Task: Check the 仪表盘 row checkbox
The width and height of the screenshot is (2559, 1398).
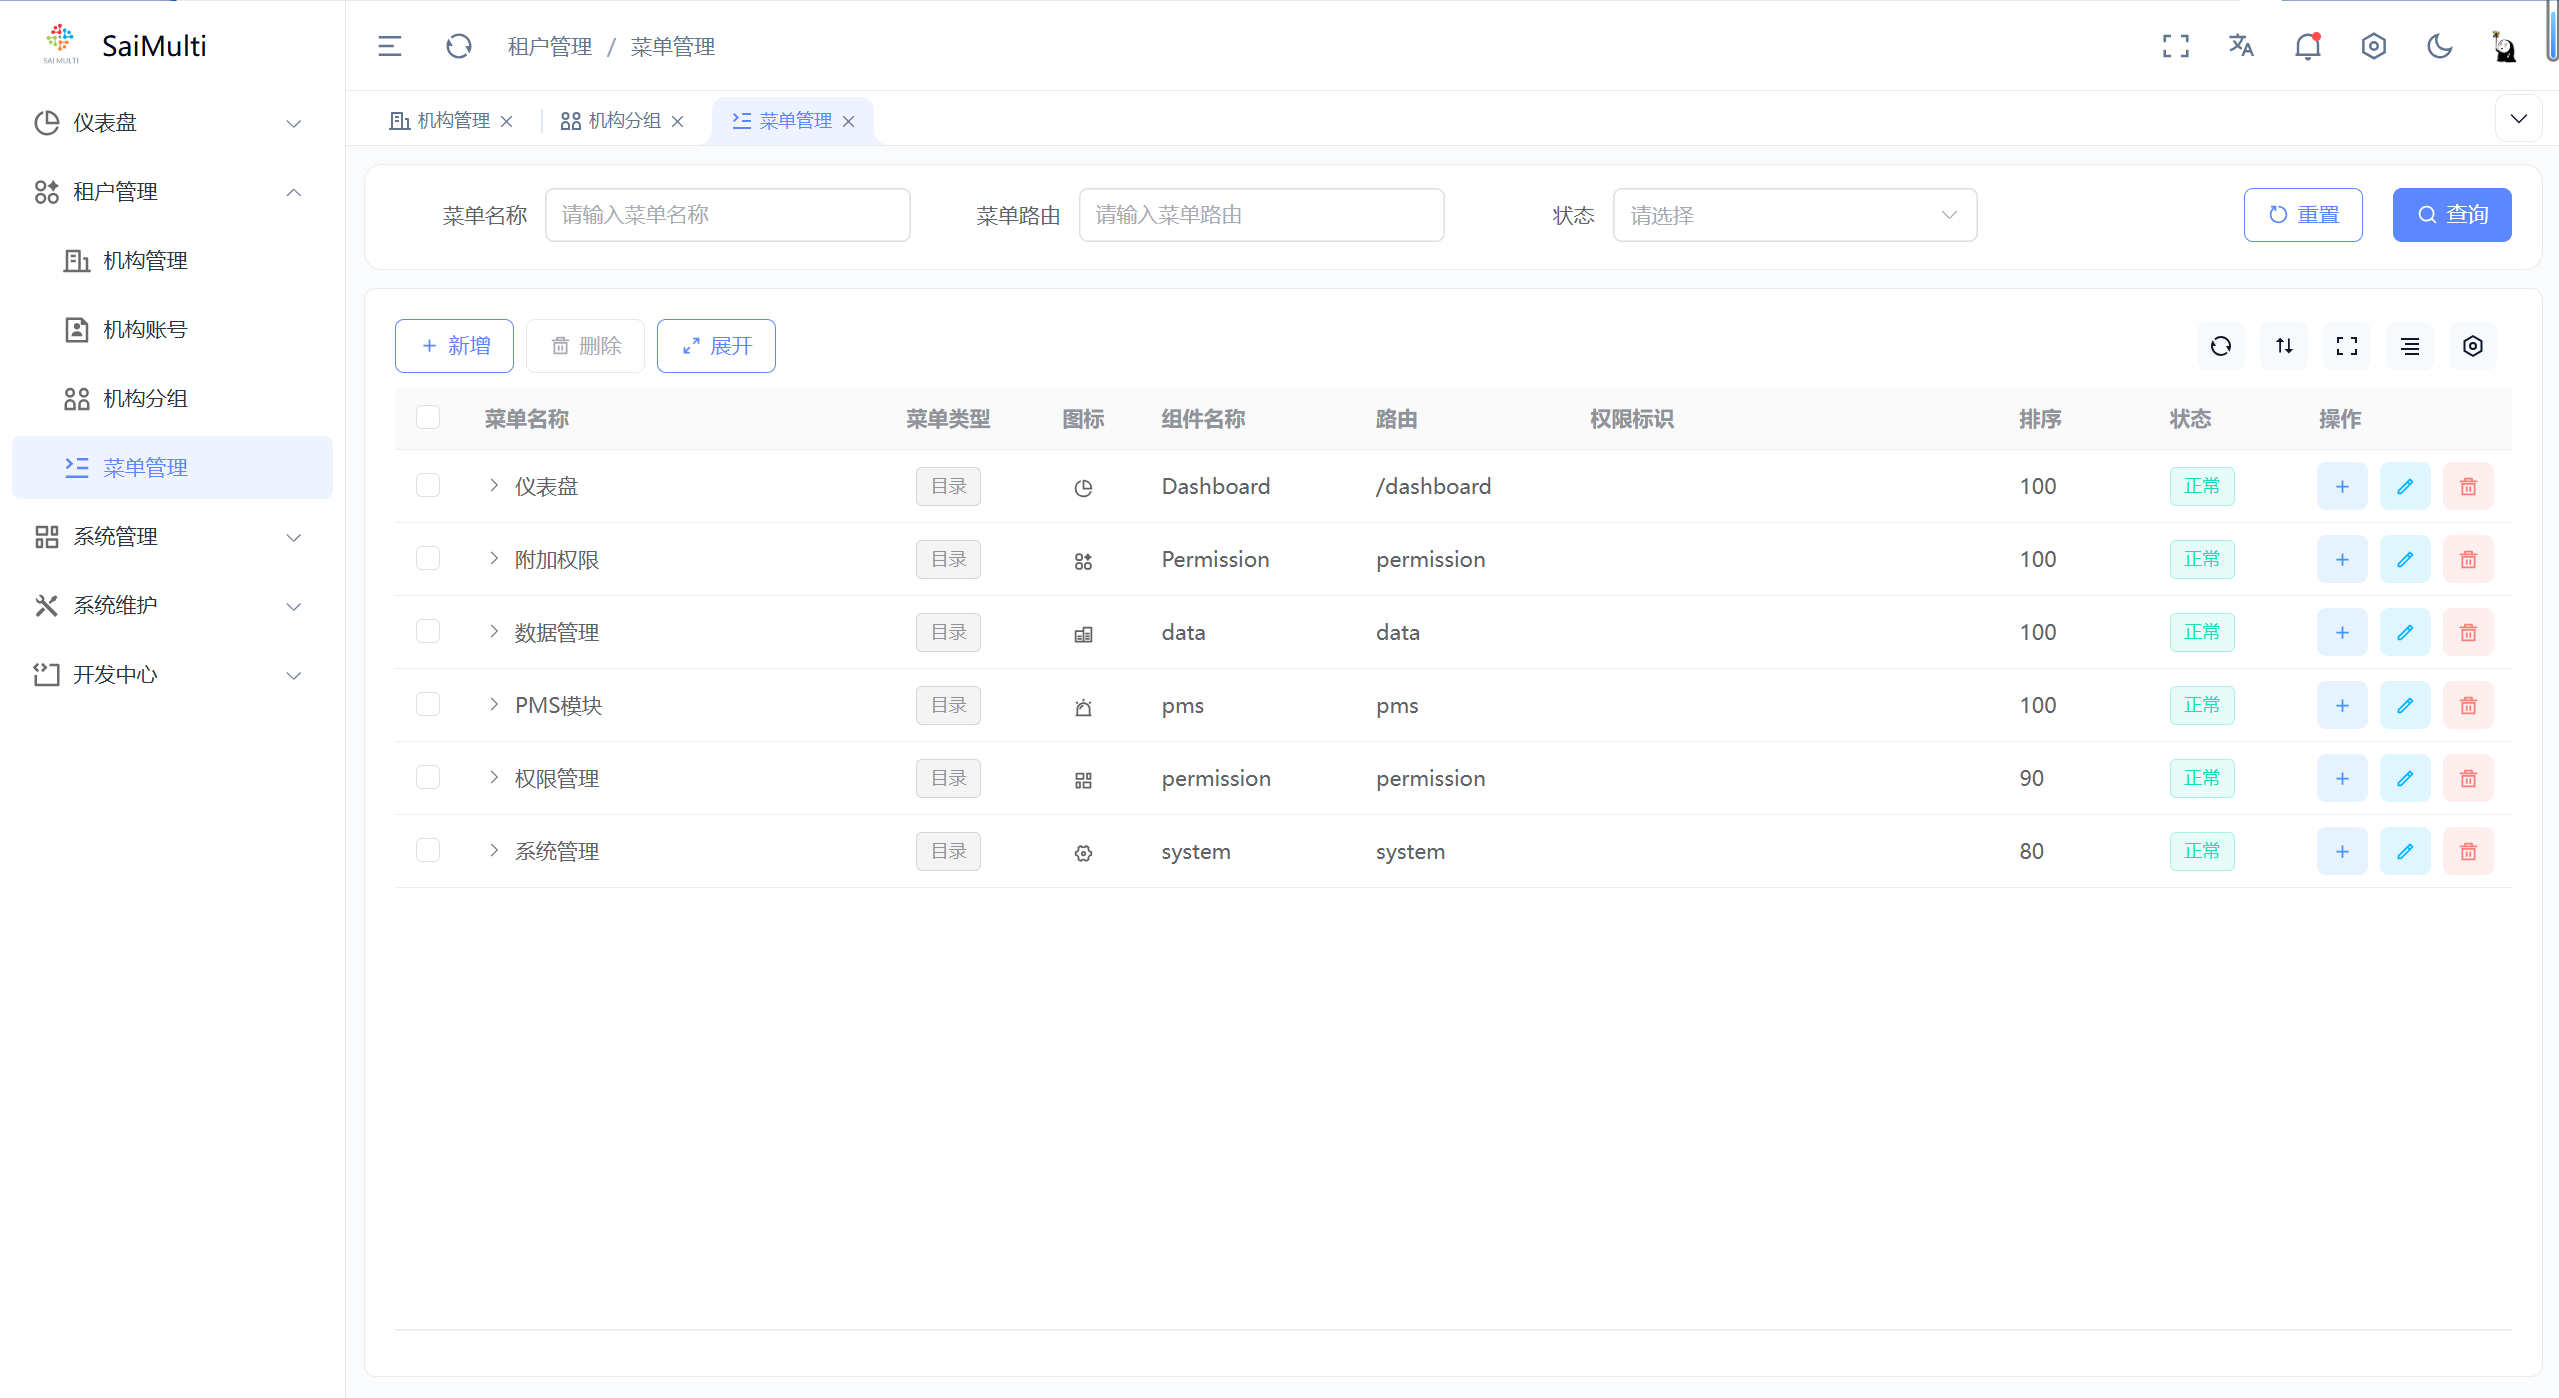Action: (x=428, y=486)
